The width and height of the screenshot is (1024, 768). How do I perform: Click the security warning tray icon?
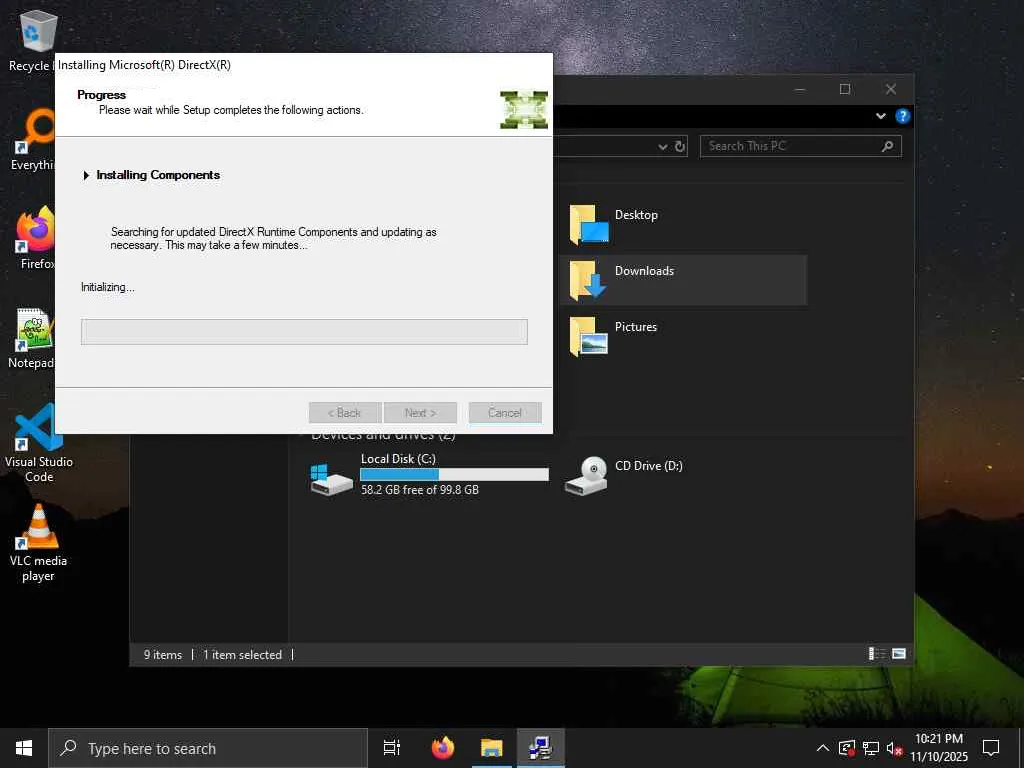pos(846,748)
